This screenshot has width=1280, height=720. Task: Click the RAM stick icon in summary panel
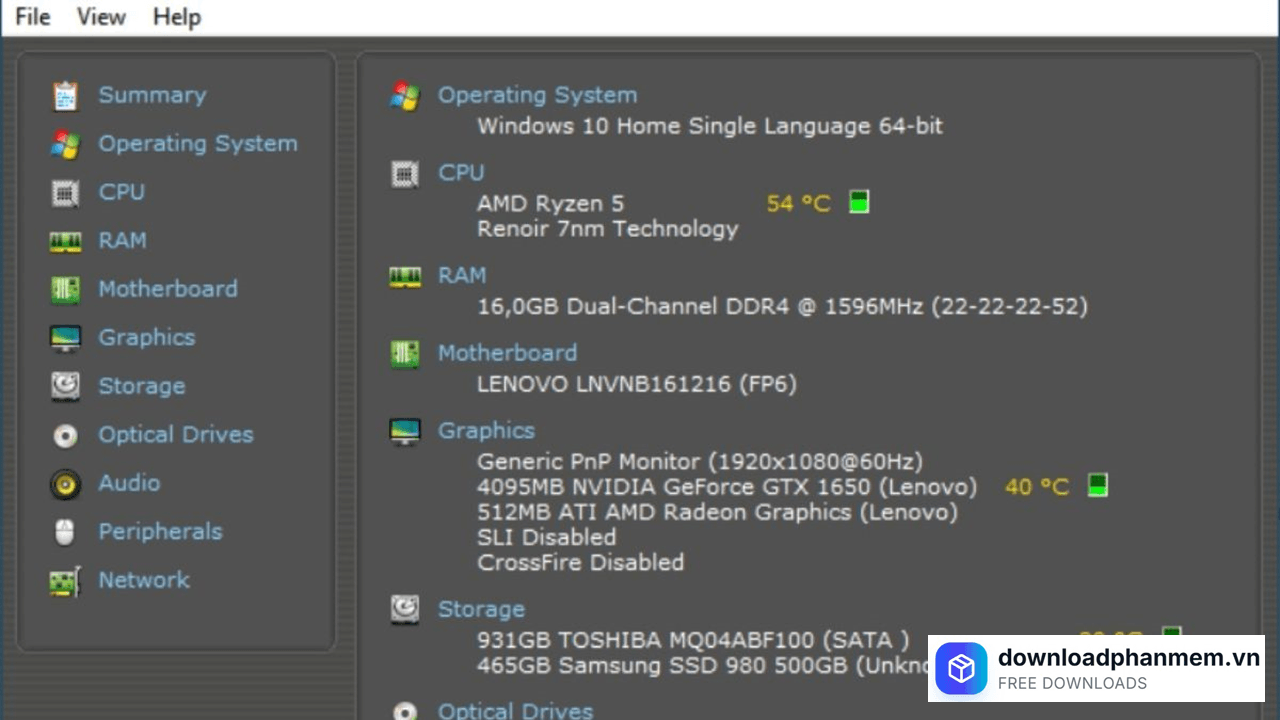405,276
